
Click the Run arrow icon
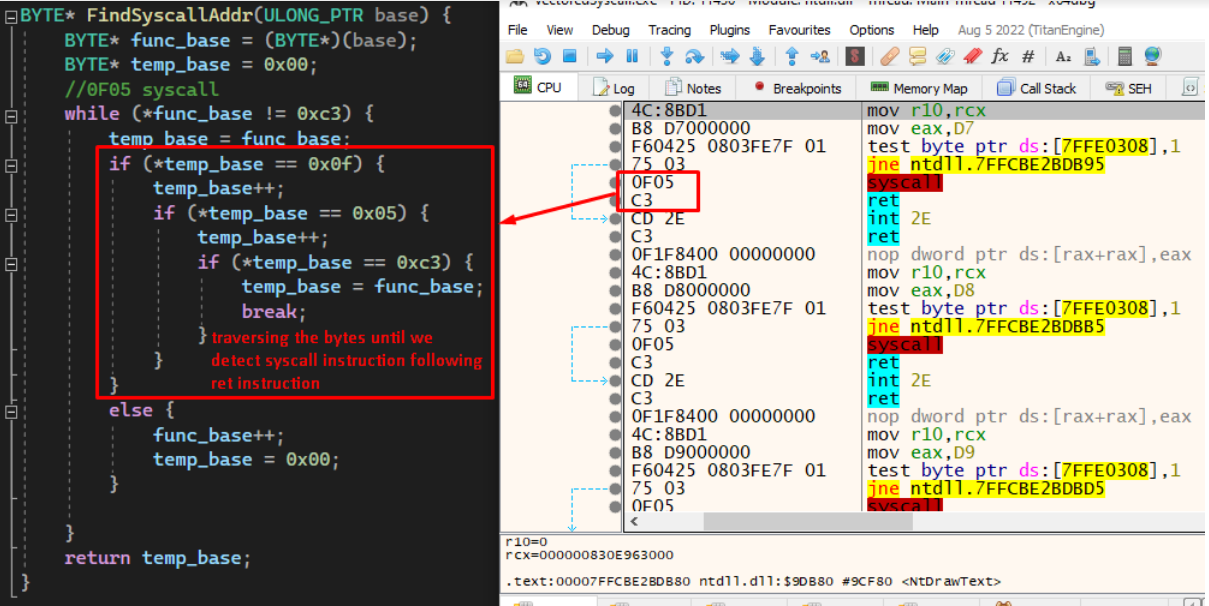[x=605, y=56]
